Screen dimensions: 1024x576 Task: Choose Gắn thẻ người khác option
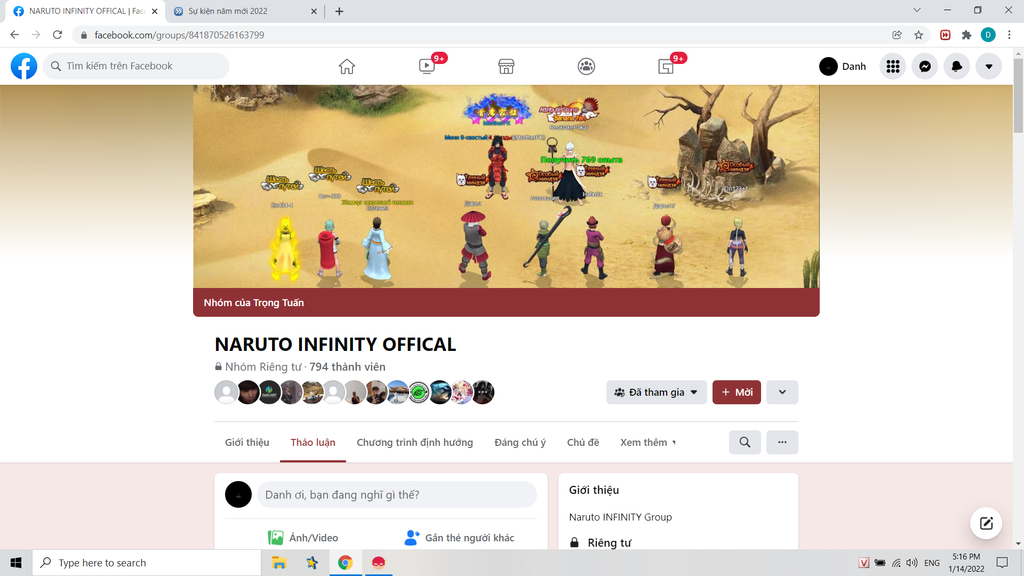click(459, 537)
